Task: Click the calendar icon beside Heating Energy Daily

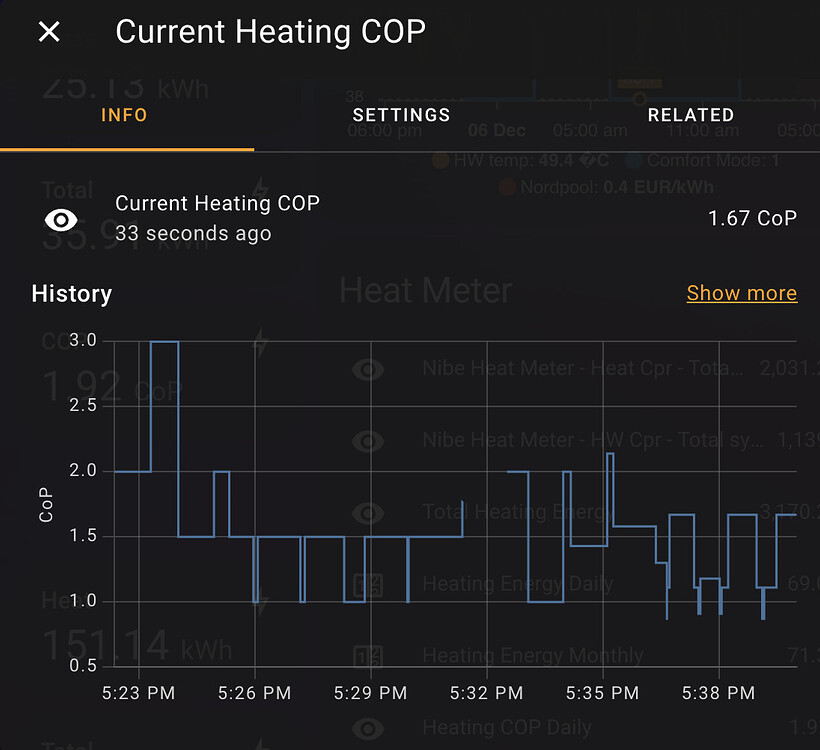Action: click(368, 583)
